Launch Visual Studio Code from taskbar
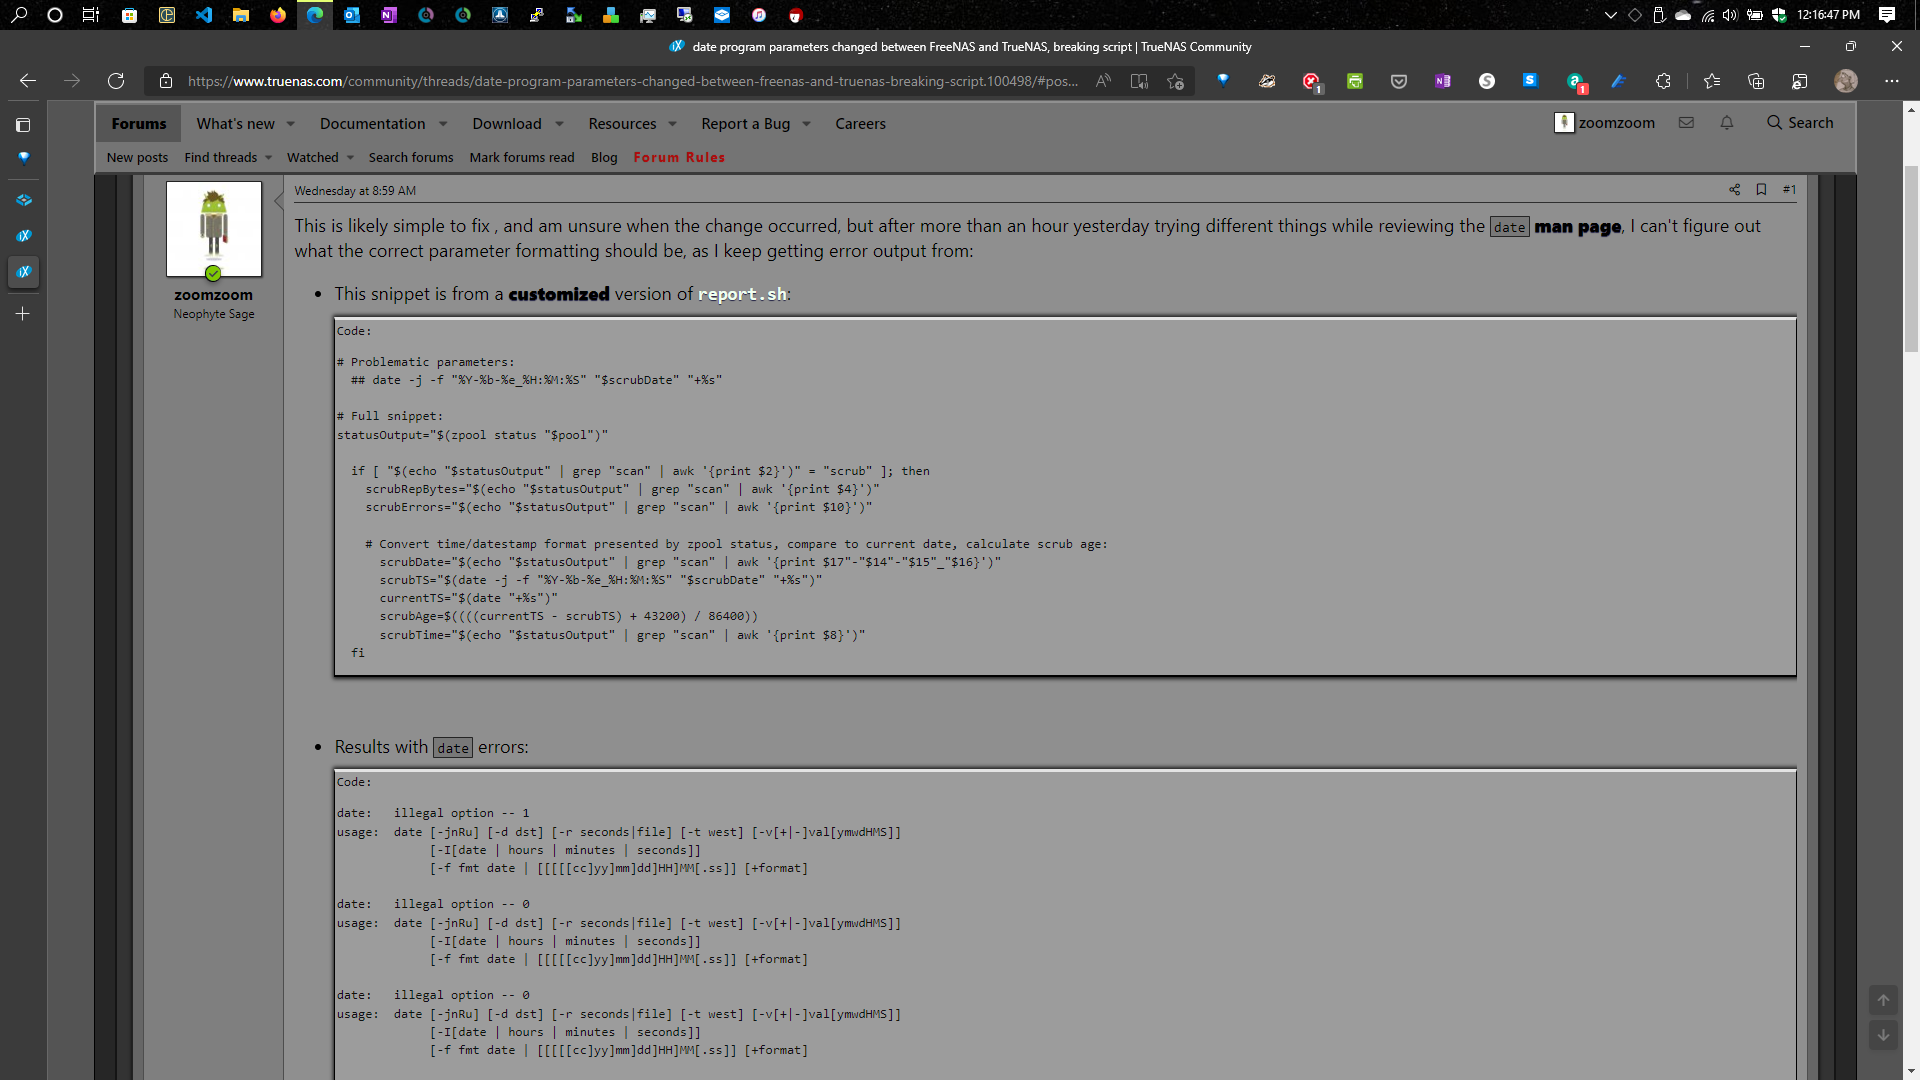This screenshot has height=1080, width=1920. [204, 15]
